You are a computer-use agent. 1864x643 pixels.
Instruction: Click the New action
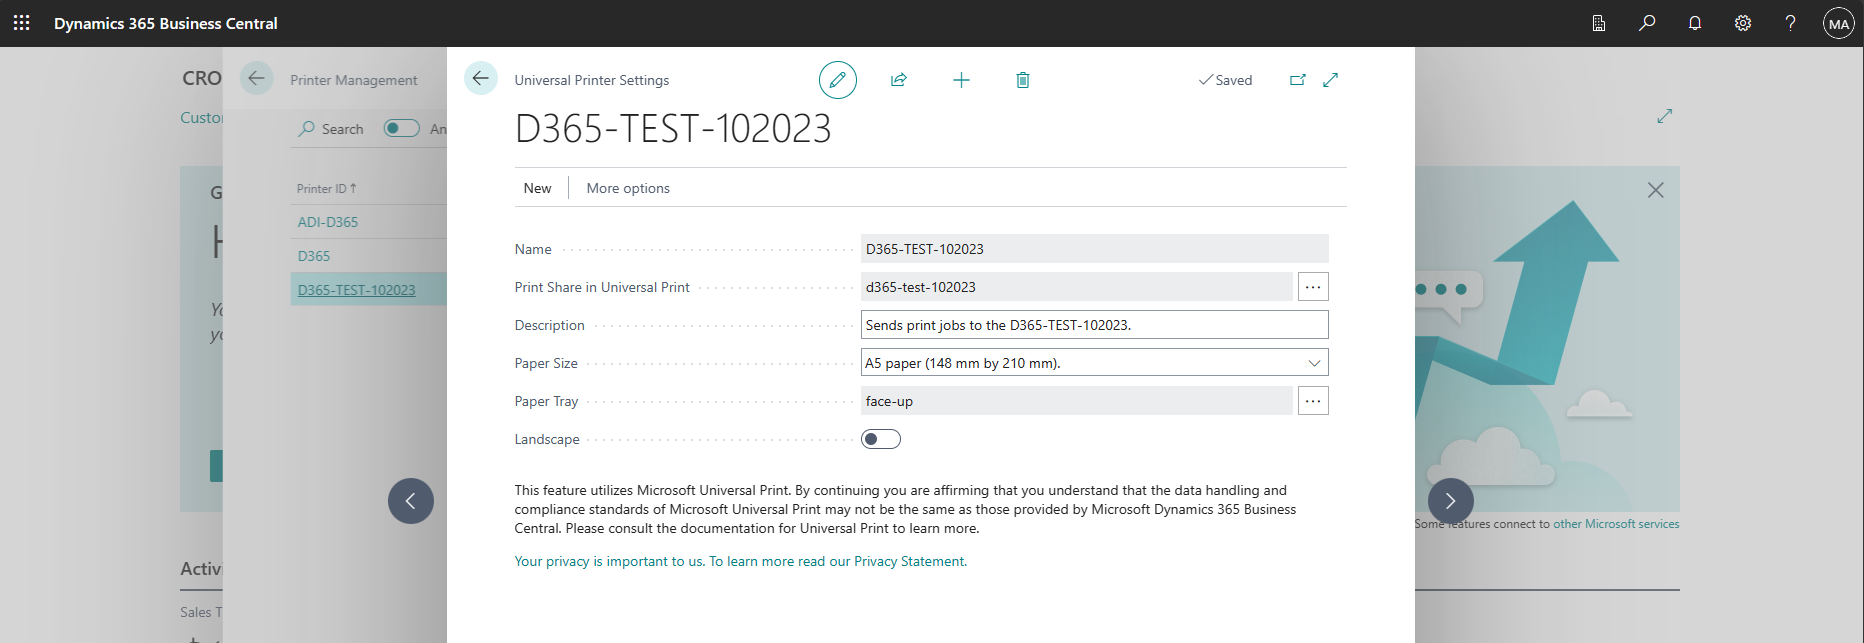click(537, 188)
